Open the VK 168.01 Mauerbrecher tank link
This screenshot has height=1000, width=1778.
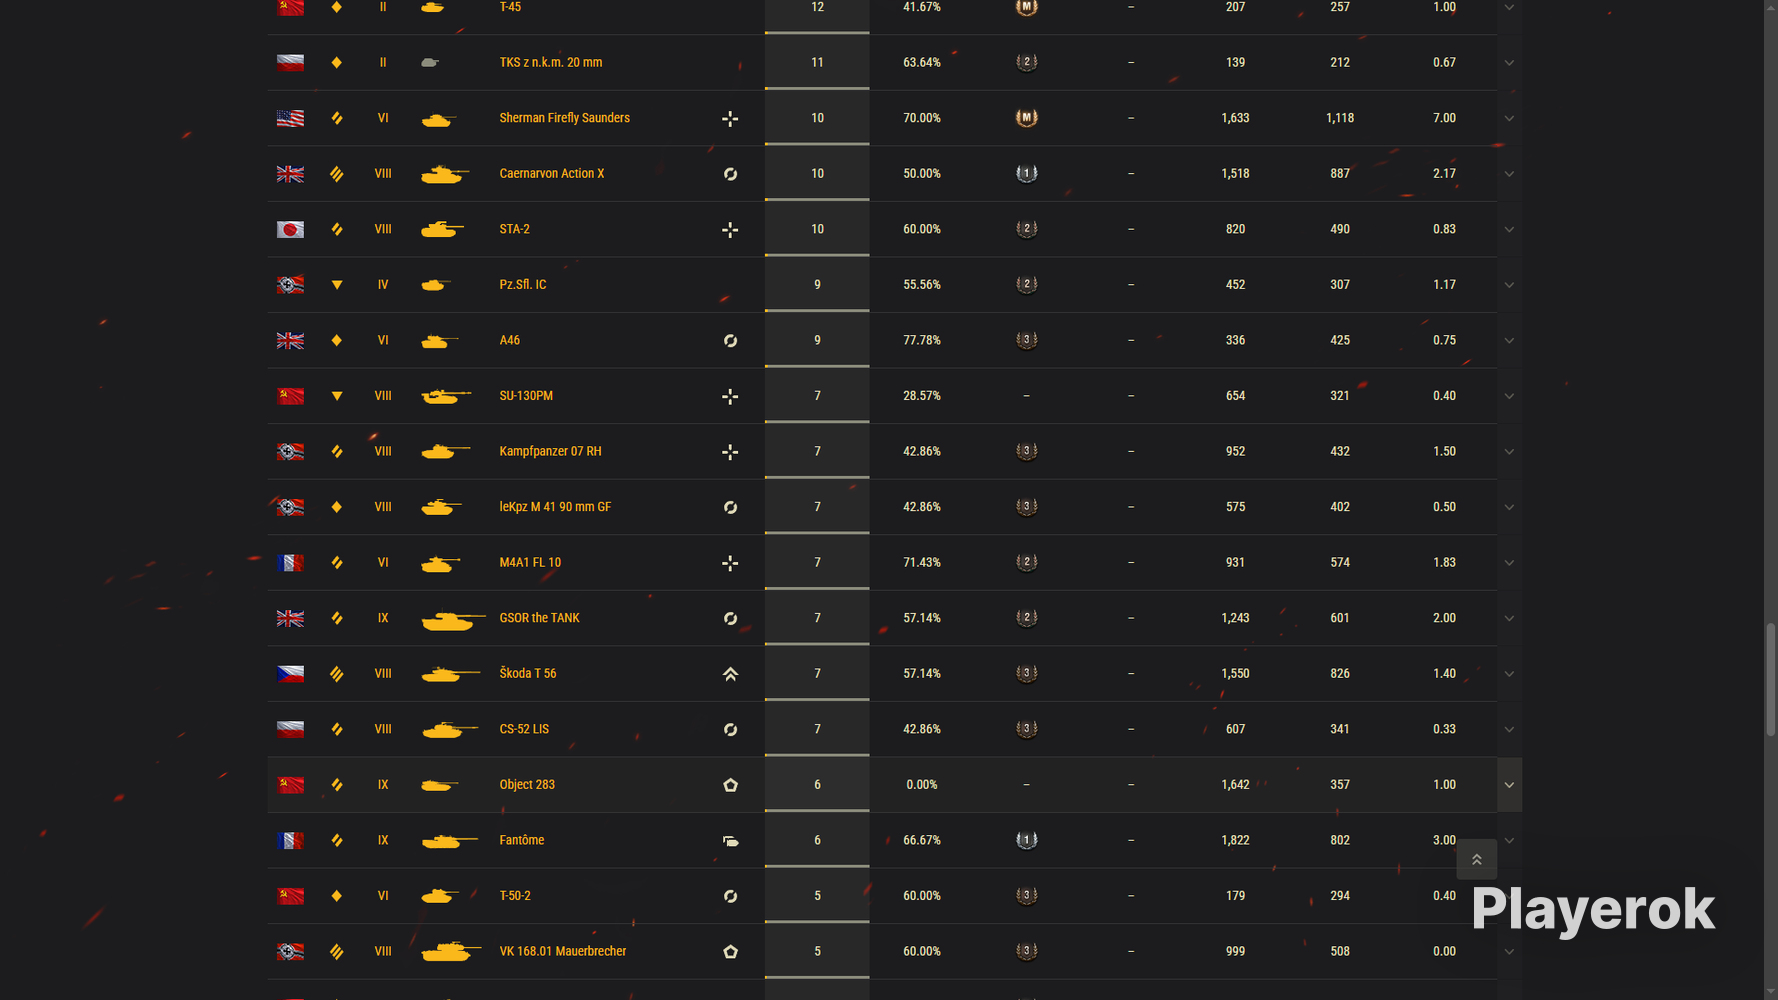pyautogui.click(x=562, y=951)
